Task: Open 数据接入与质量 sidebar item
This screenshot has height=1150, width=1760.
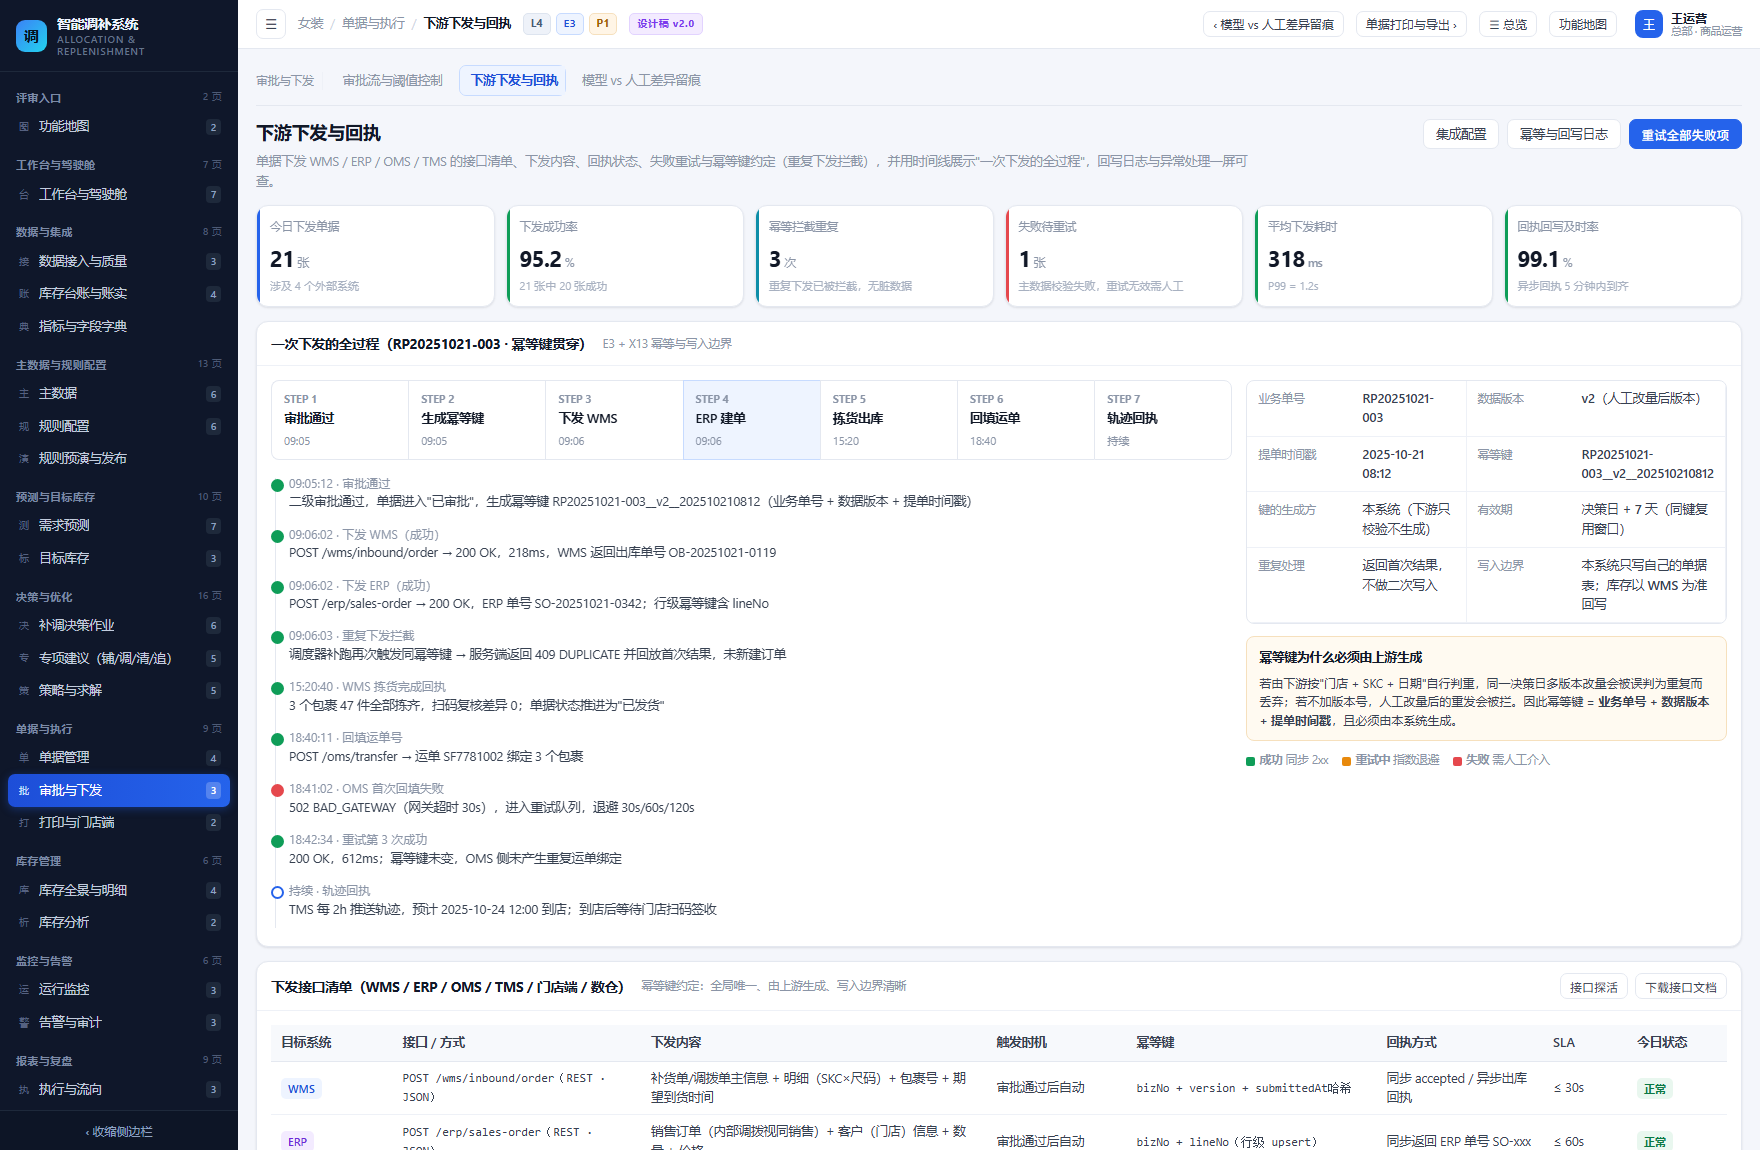Action: coord(119,262)
